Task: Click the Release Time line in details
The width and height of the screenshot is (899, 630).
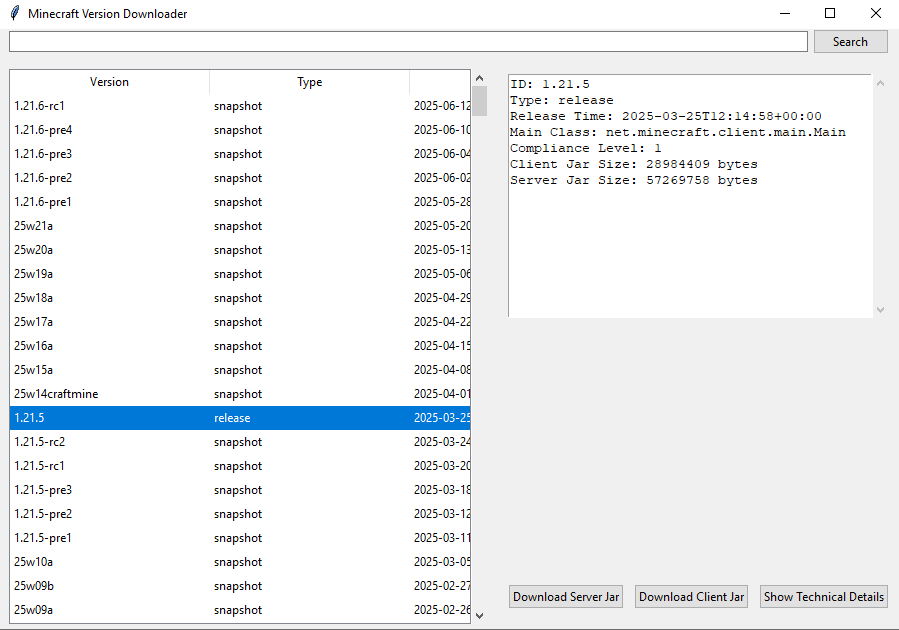Action: click(666, 116)
